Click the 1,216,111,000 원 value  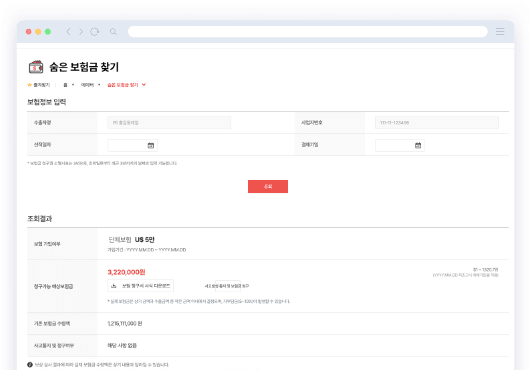pos(125,324)
